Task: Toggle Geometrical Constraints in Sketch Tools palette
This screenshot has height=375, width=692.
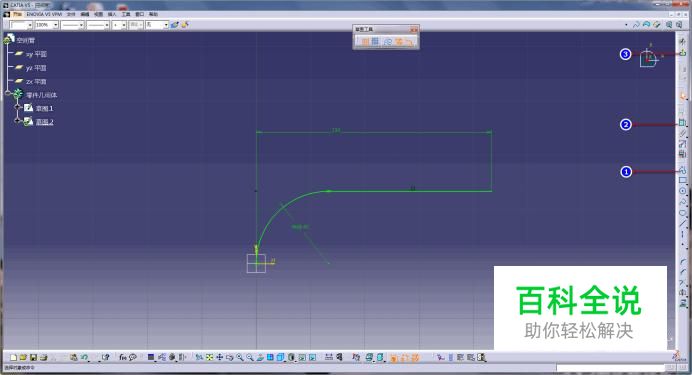Action: [399, 41]
